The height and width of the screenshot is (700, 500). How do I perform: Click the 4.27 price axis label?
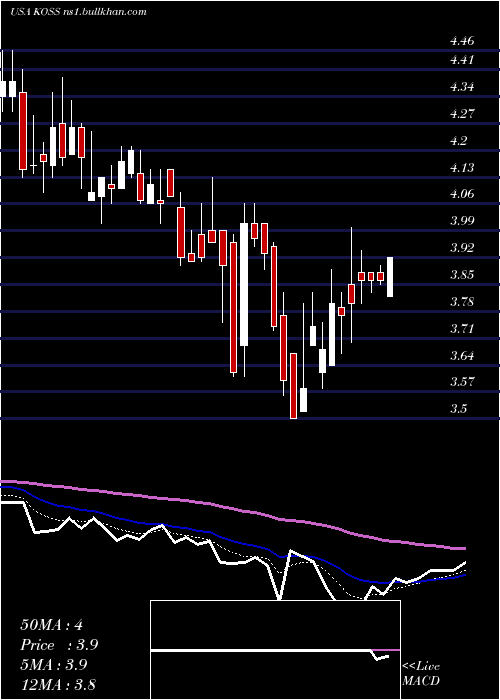(x=462, y=114)
